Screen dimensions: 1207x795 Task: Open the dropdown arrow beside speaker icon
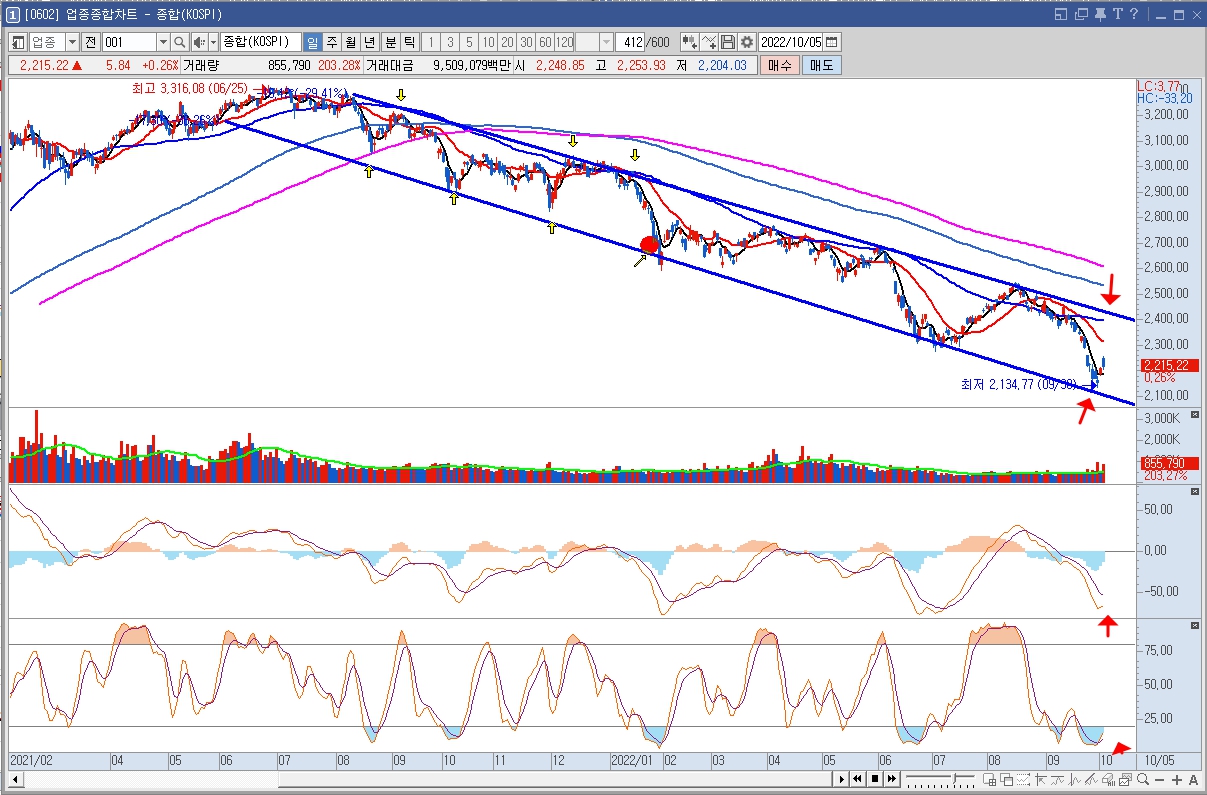213,42
